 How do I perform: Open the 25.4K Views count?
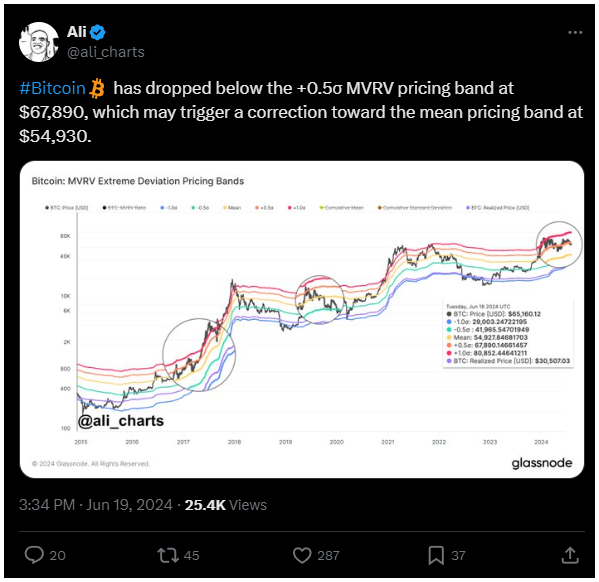tap(226, 505)
